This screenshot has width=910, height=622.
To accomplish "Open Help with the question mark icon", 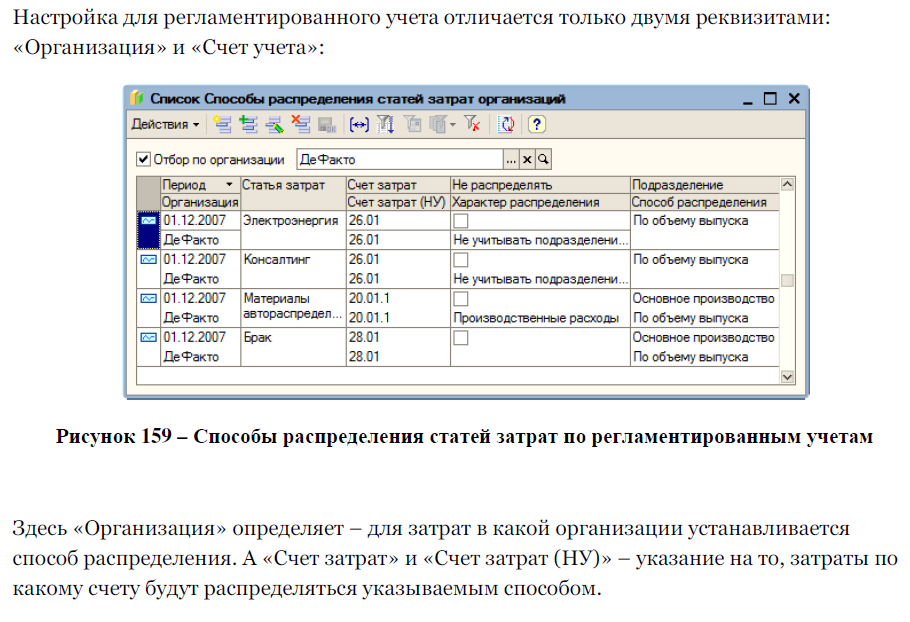I will click(x=537, y=124).
